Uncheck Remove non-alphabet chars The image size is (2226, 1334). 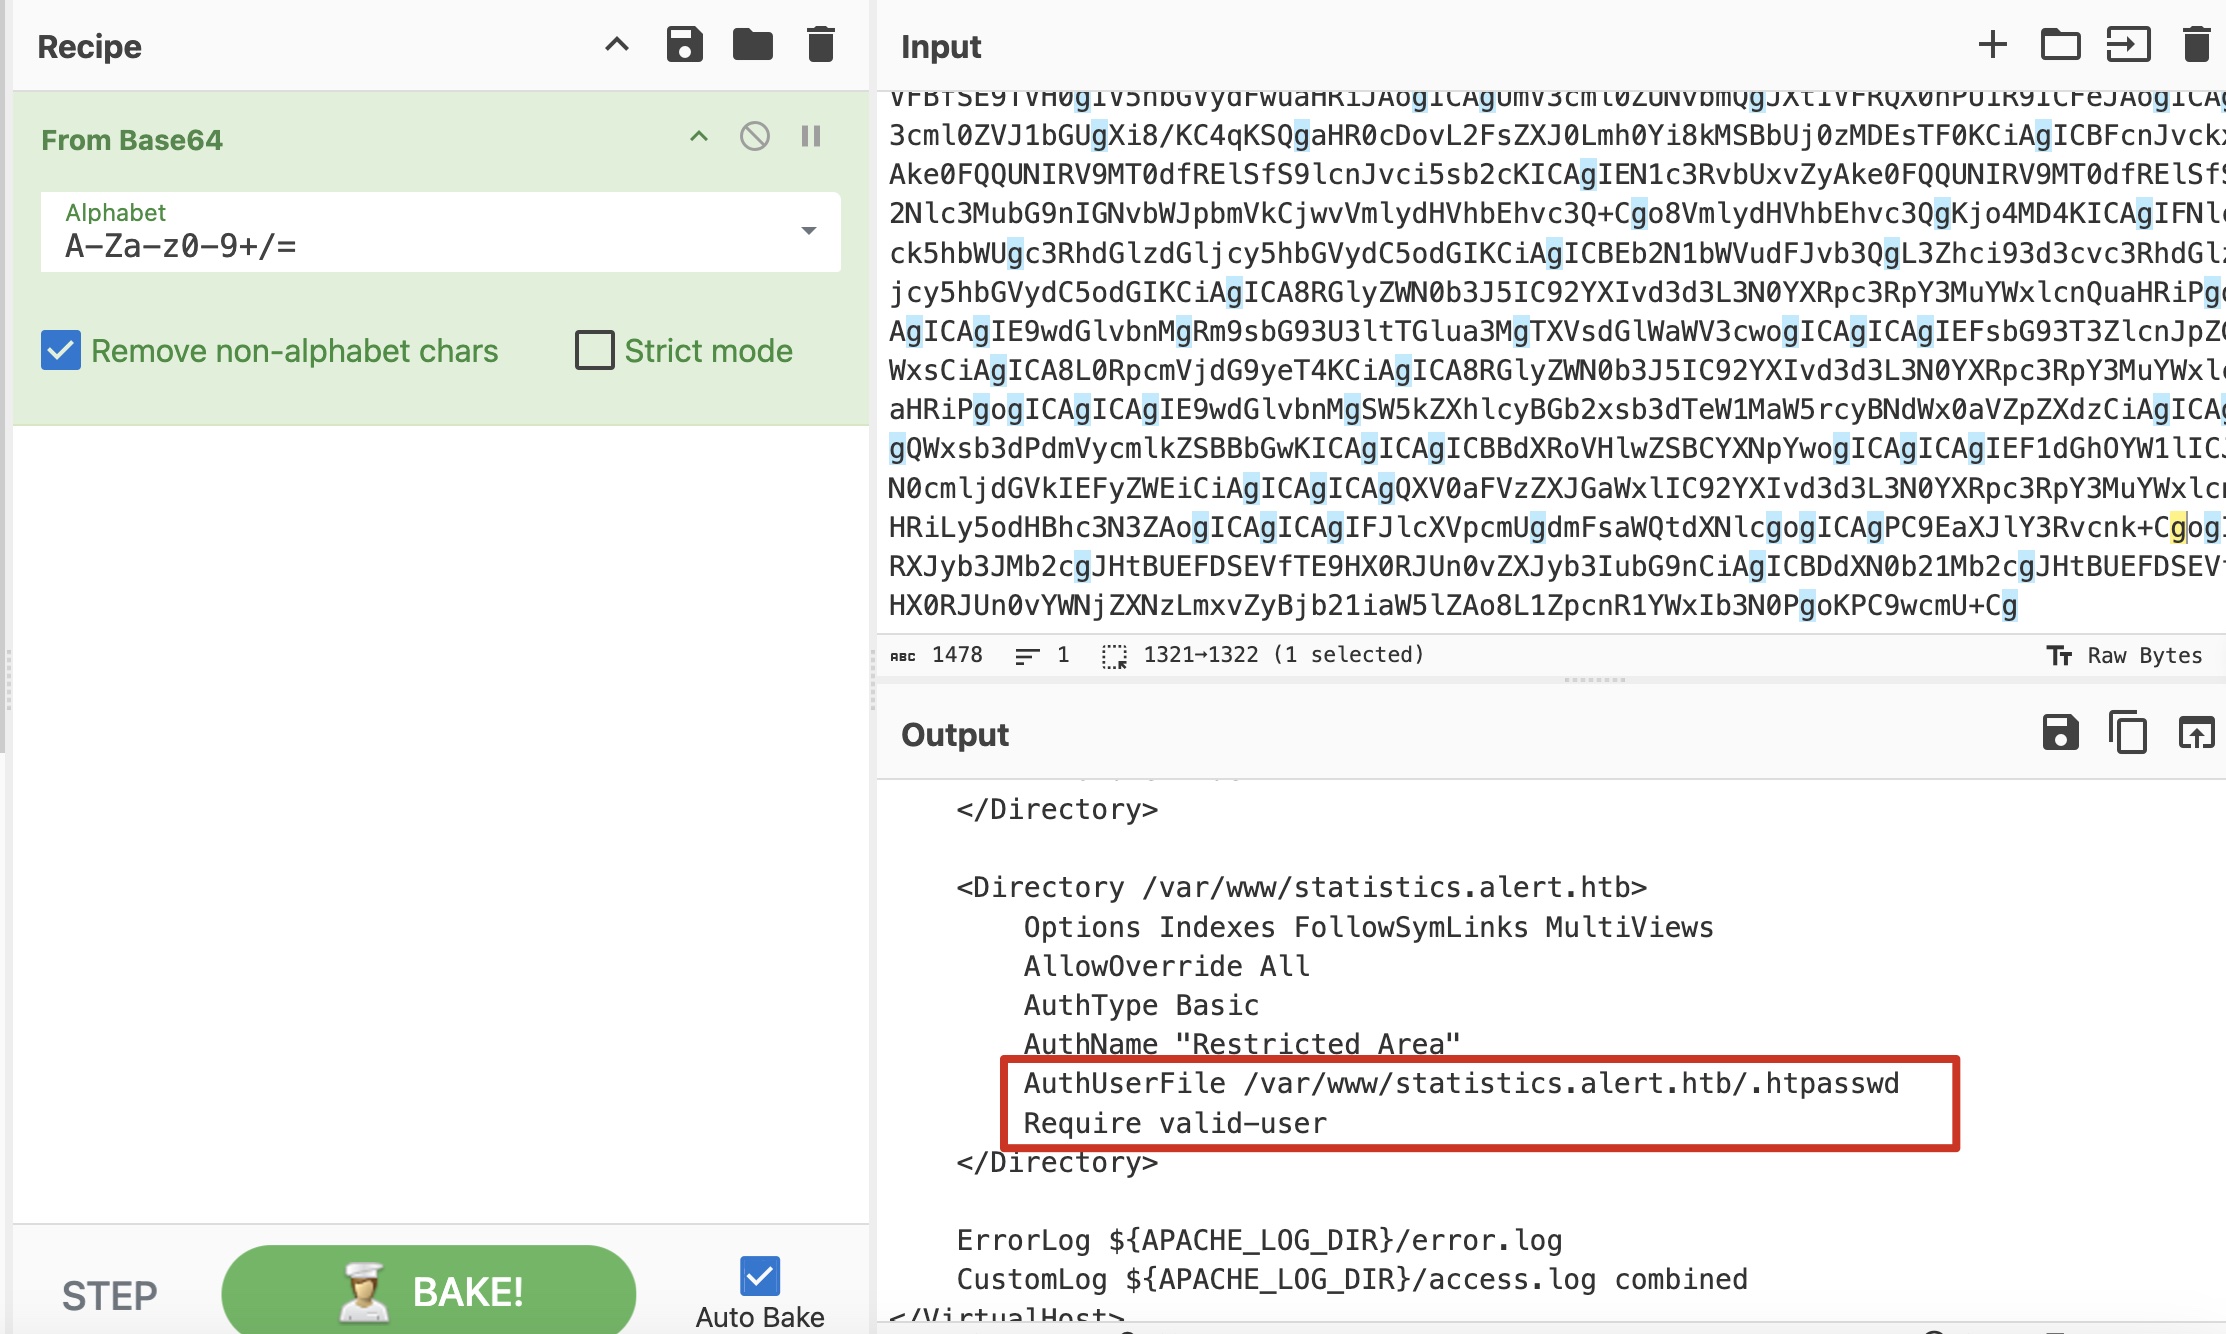(x=61, y=351)
